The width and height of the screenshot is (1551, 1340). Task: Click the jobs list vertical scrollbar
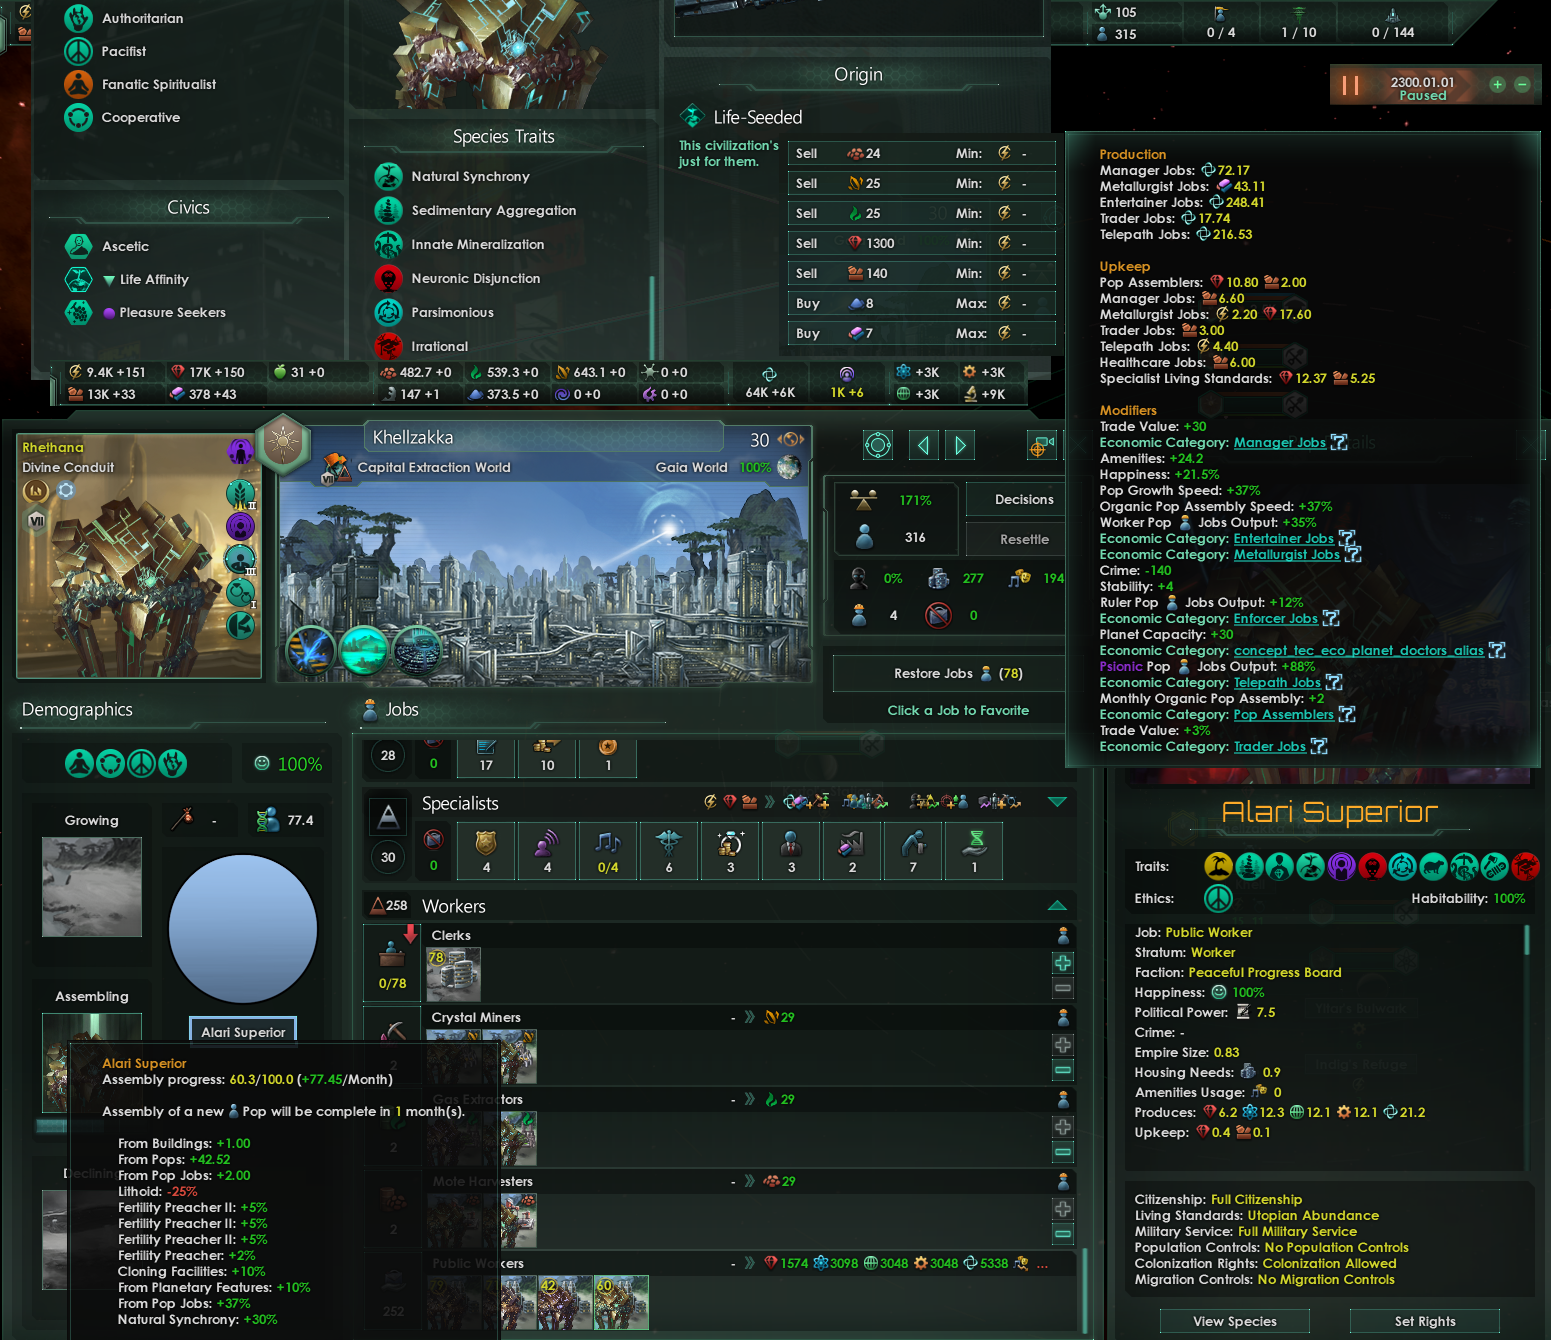coord(1084,1290)
